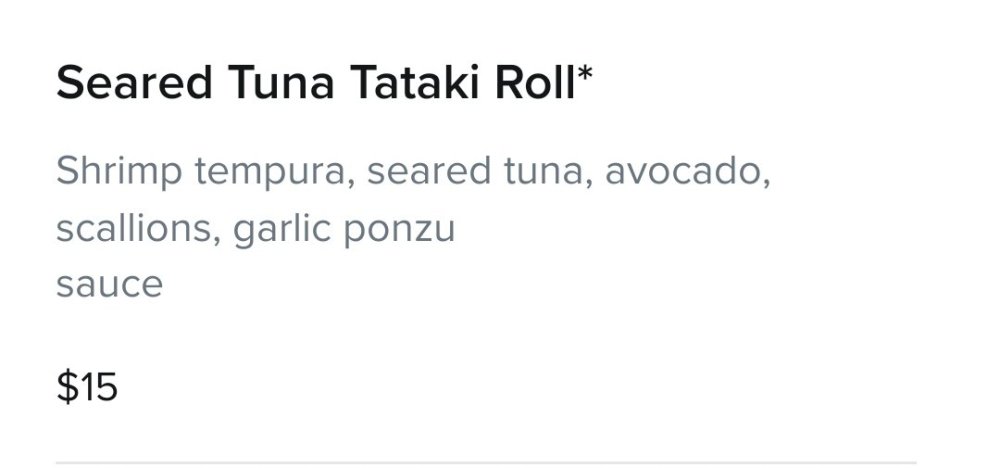The height and width of the screenshot is (468, 1000).
Task: Click the word 'sauce' on the last line
Action: click(x=109, y=286)
